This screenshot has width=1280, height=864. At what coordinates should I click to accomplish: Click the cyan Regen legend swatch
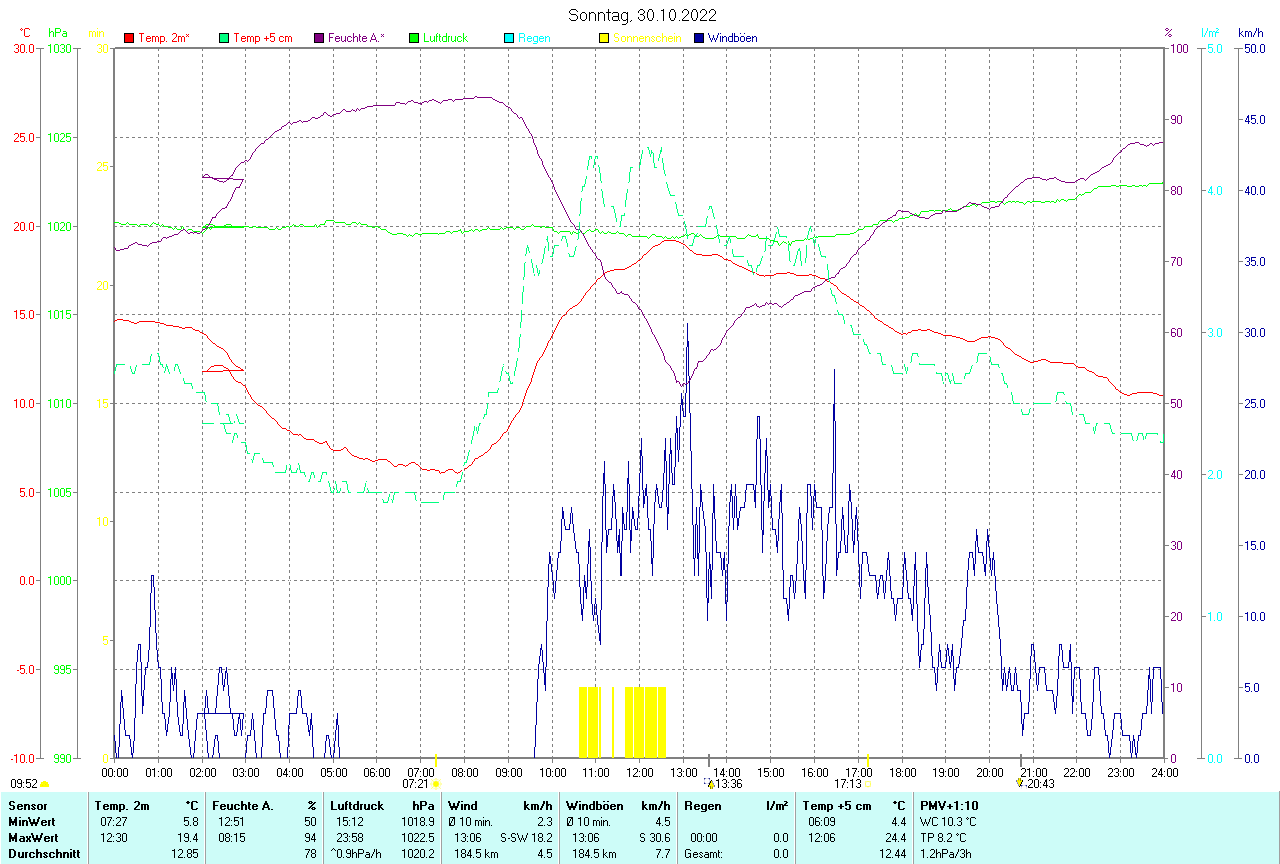coord(509,38)
